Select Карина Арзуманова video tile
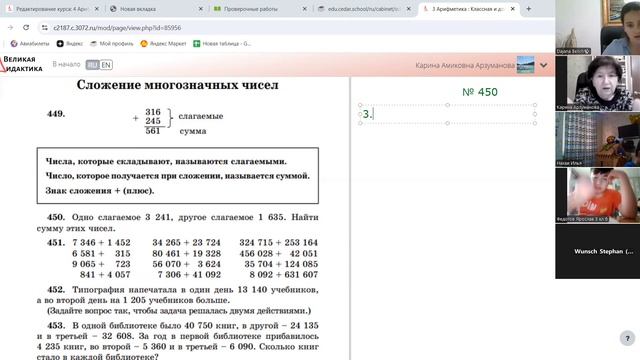Viewport: 640px width, 360px height. pyautogui.click(x=598, y=83)
